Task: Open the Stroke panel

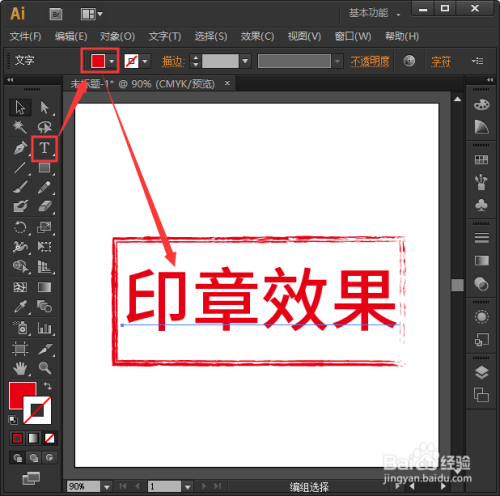Action: [x=481, y=238]
